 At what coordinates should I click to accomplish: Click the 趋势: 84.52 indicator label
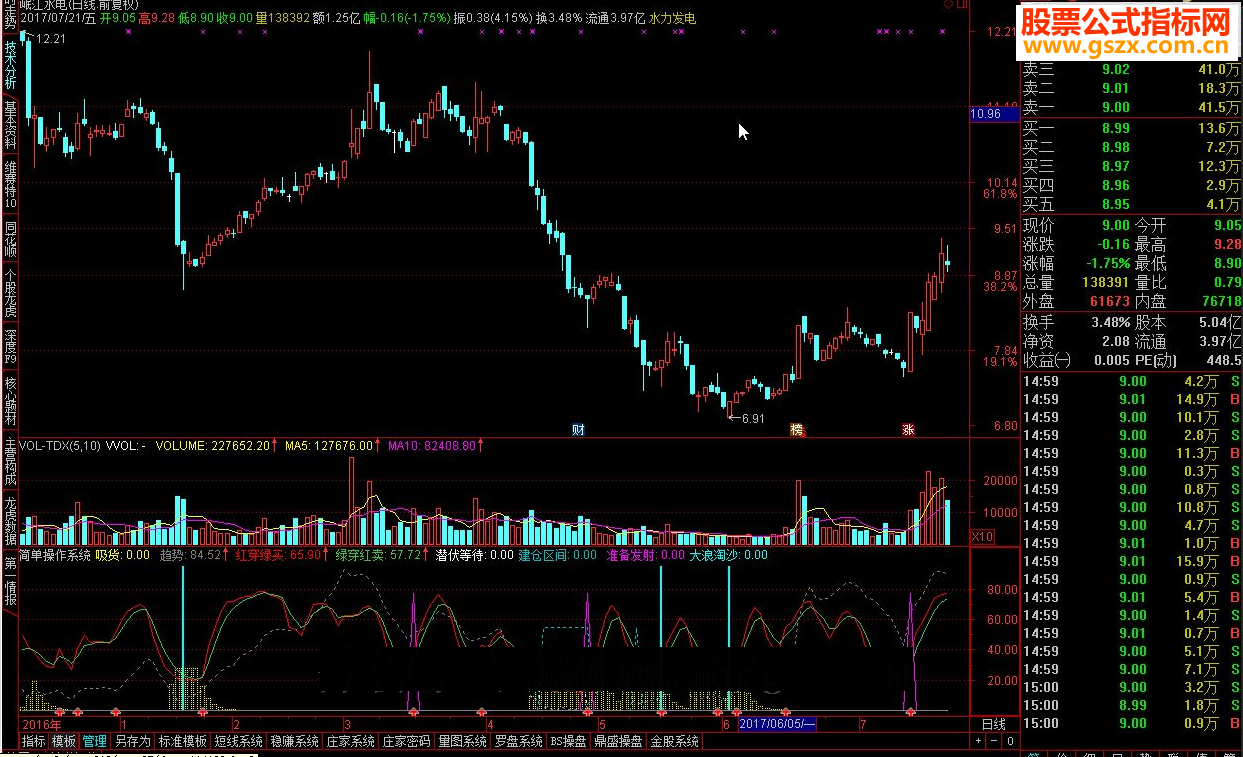(x=190, y=554)
